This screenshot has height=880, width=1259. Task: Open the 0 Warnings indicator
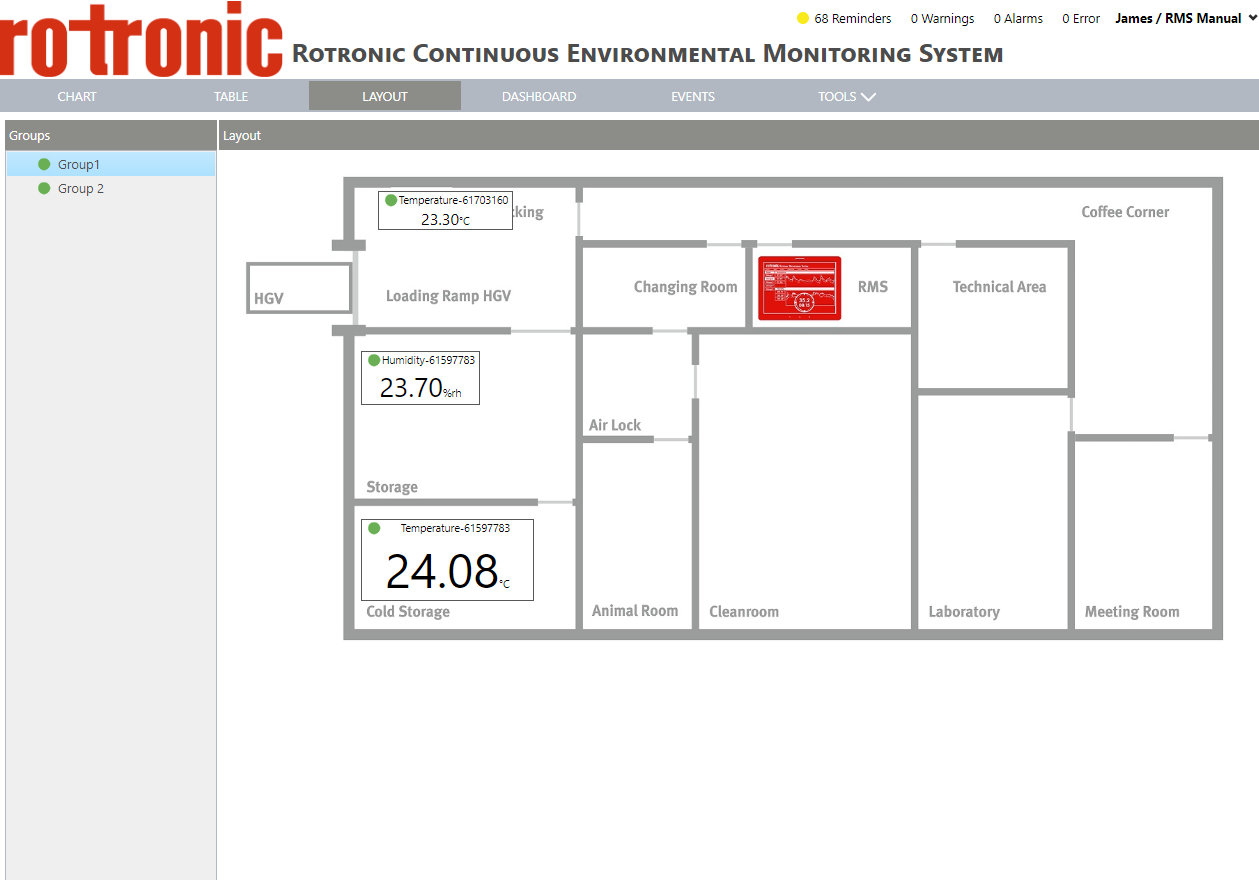pyautogui.click(x=942, y=18)
